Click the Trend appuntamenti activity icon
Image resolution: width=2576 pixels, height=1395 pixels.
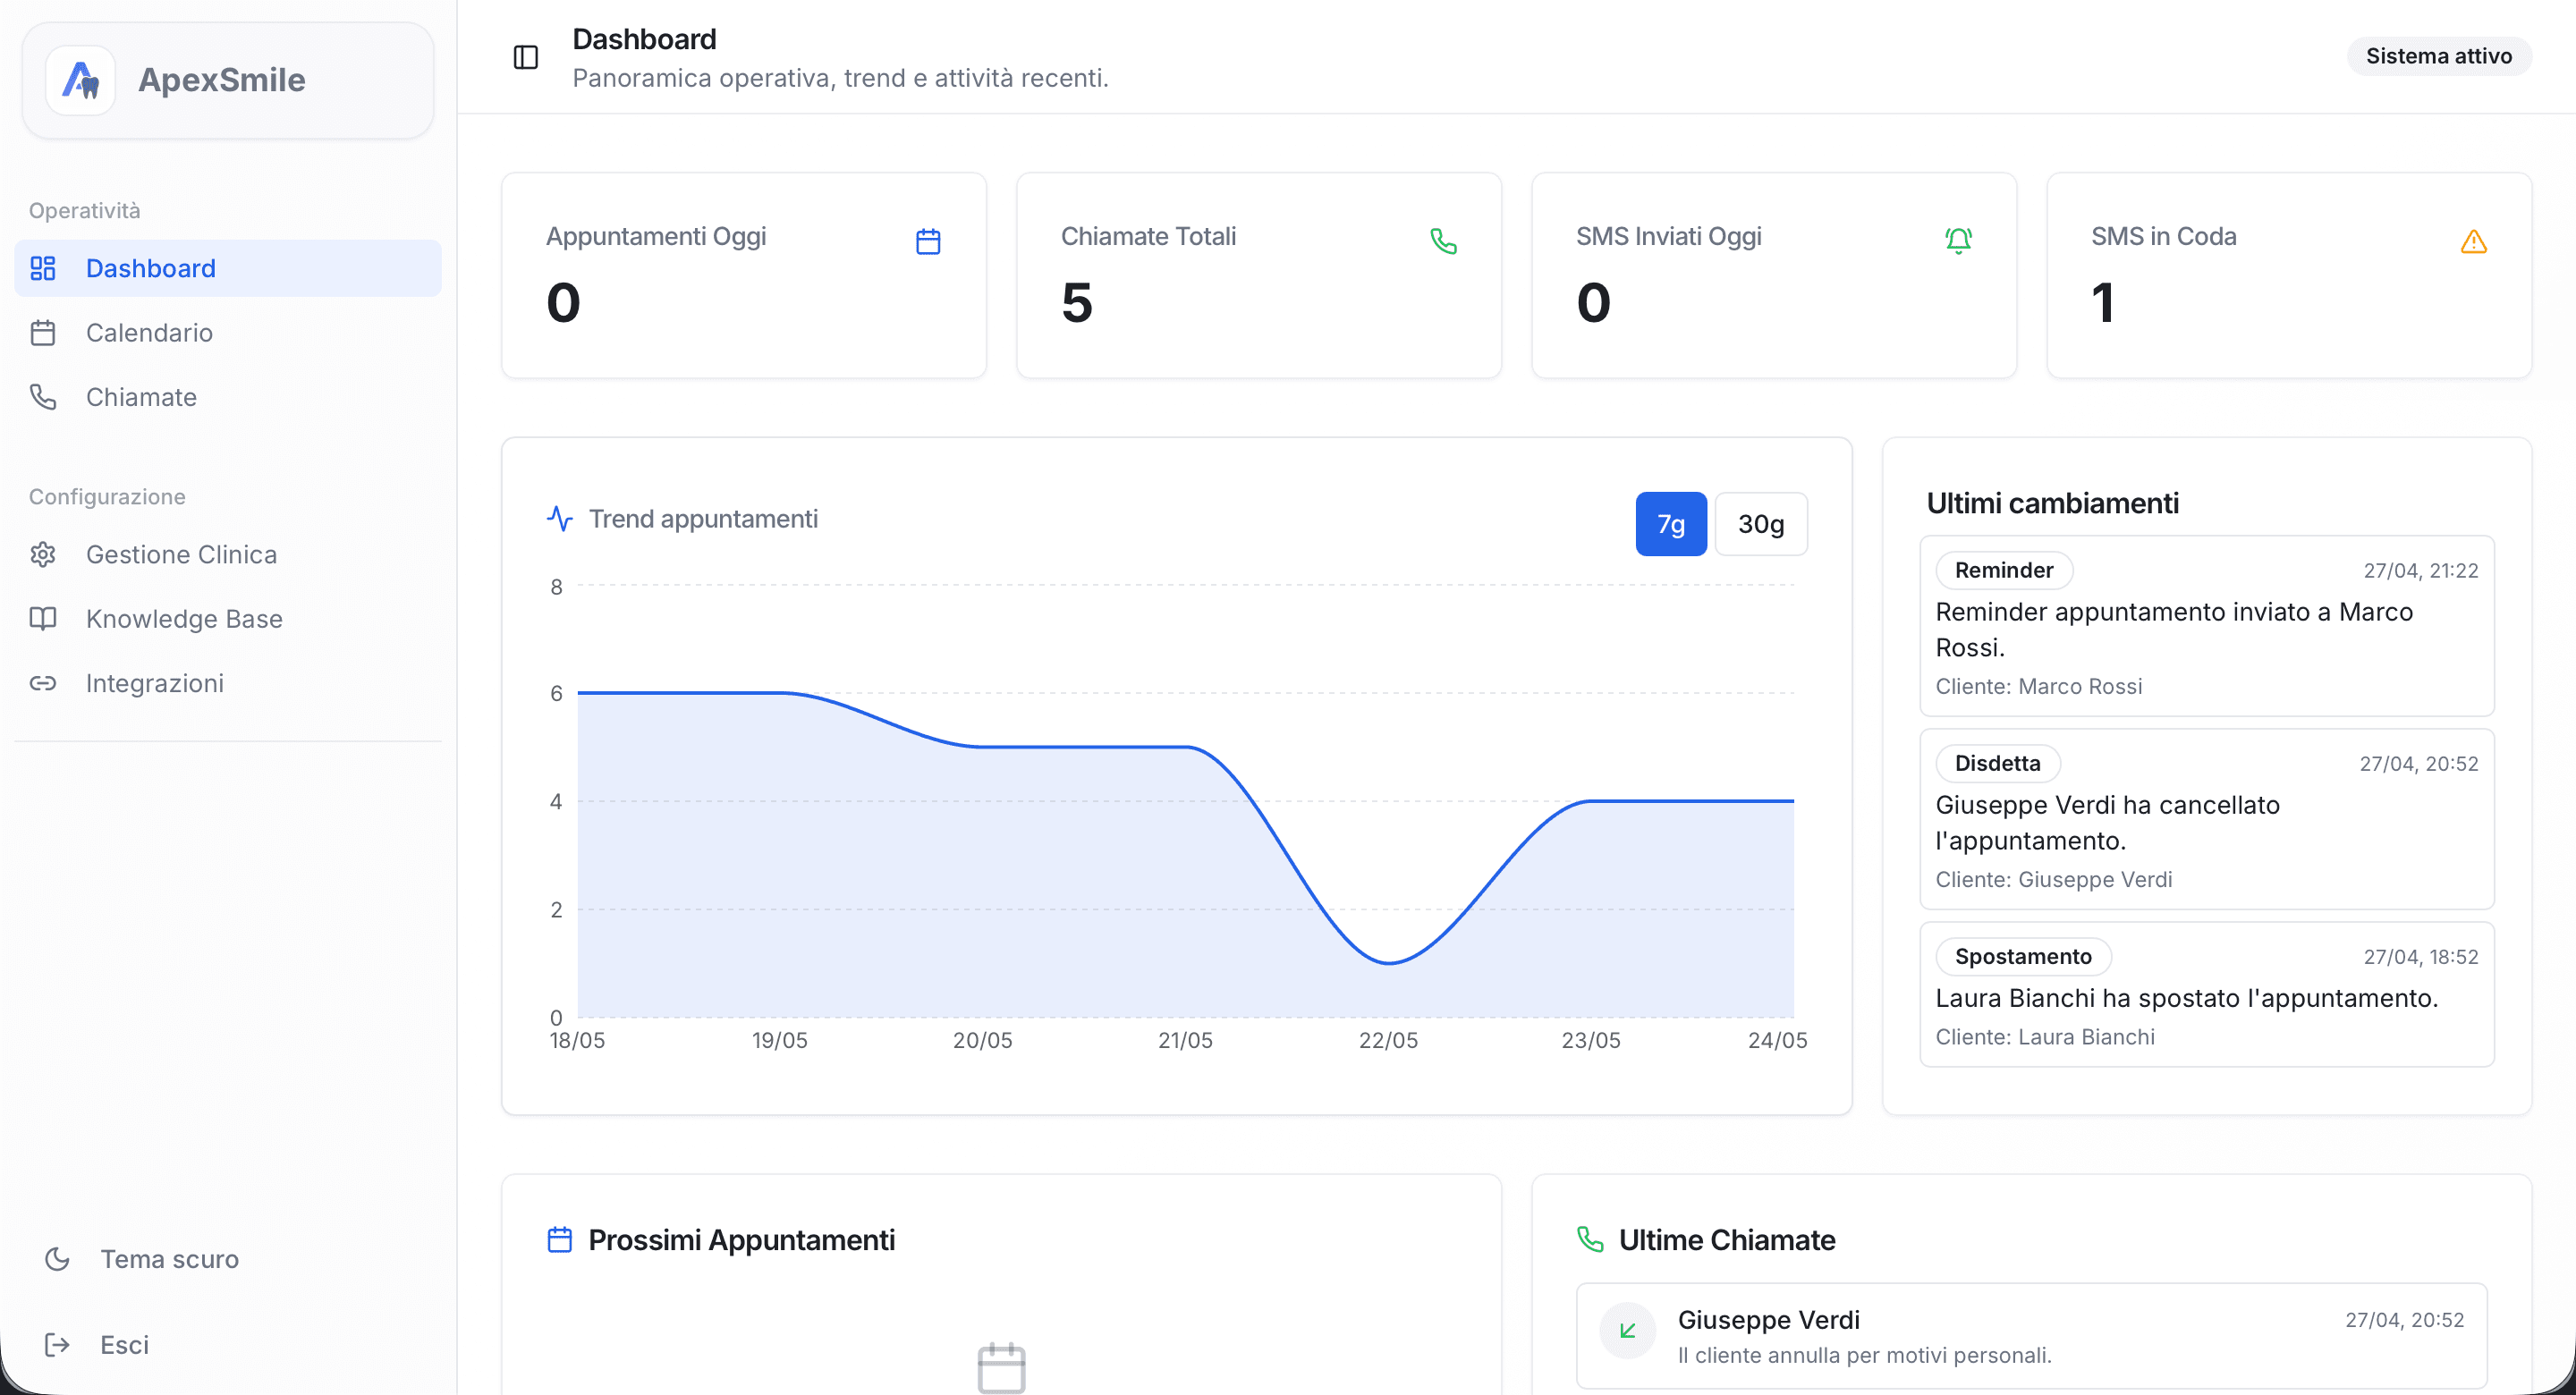click(560, 518)
